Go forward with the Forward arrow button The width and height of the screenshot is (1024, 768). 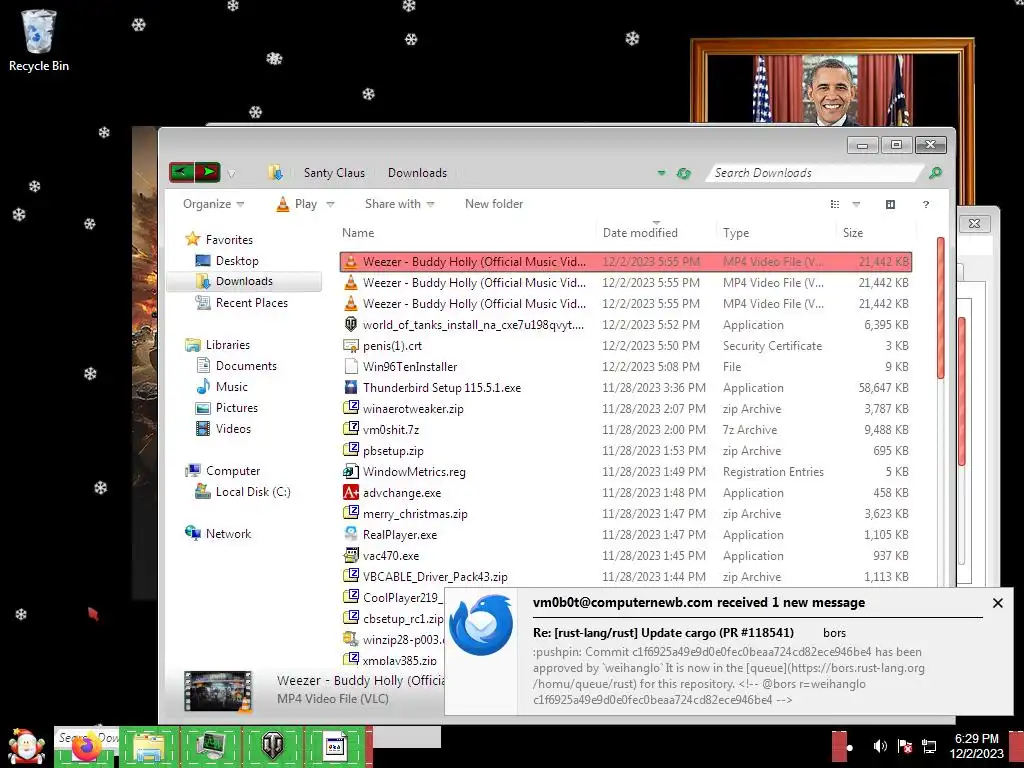pos(208,172)
